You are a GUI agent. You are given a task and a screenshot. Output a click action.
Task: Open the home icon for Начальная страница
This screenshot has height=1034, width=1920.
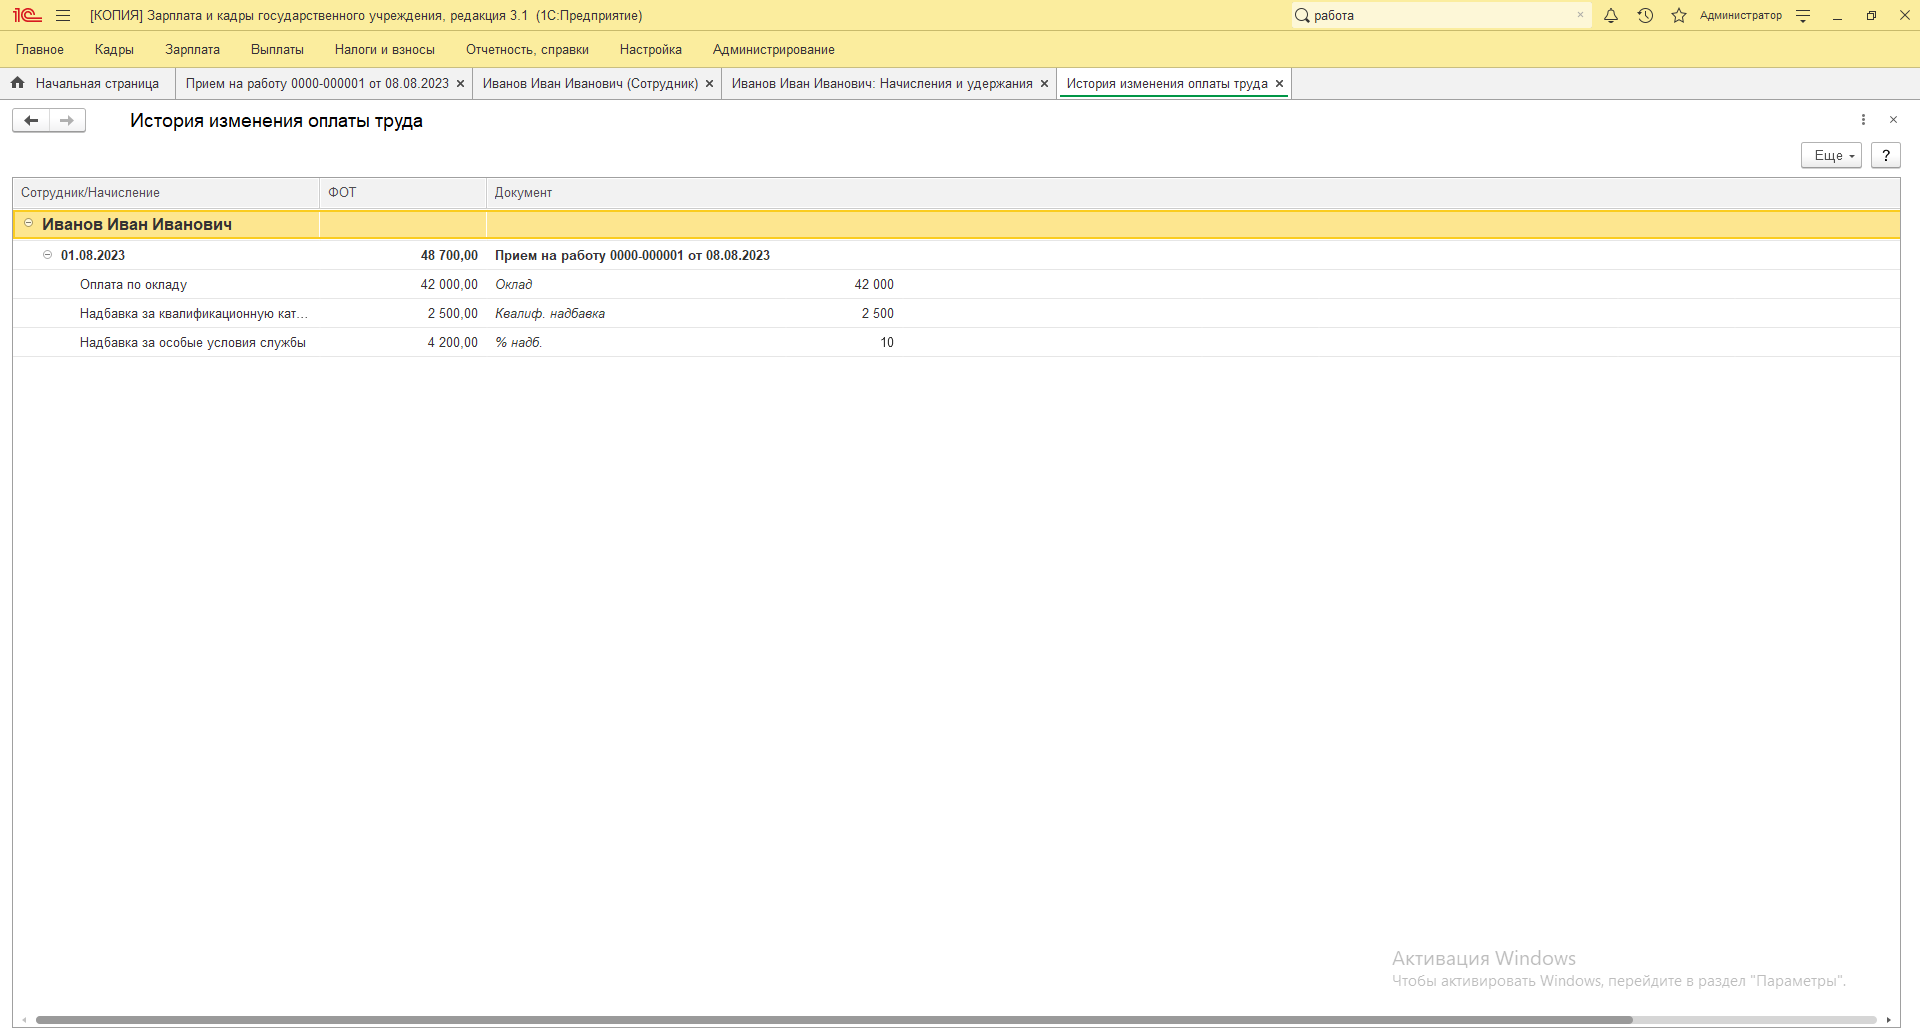click(x=18, y=83)
